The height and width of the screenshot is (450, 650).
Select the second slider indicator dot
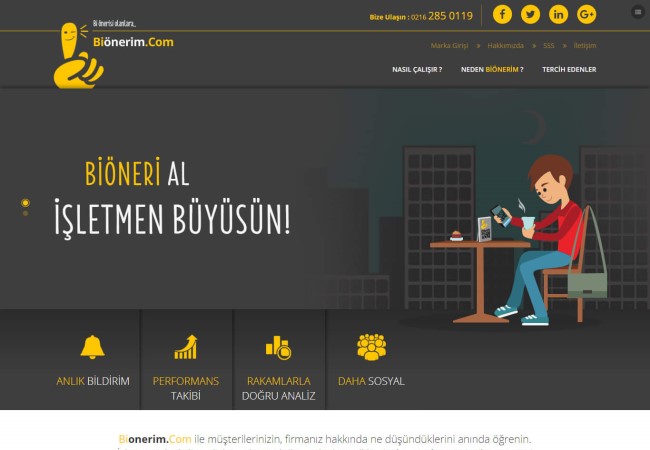click(x=25, y=213)
